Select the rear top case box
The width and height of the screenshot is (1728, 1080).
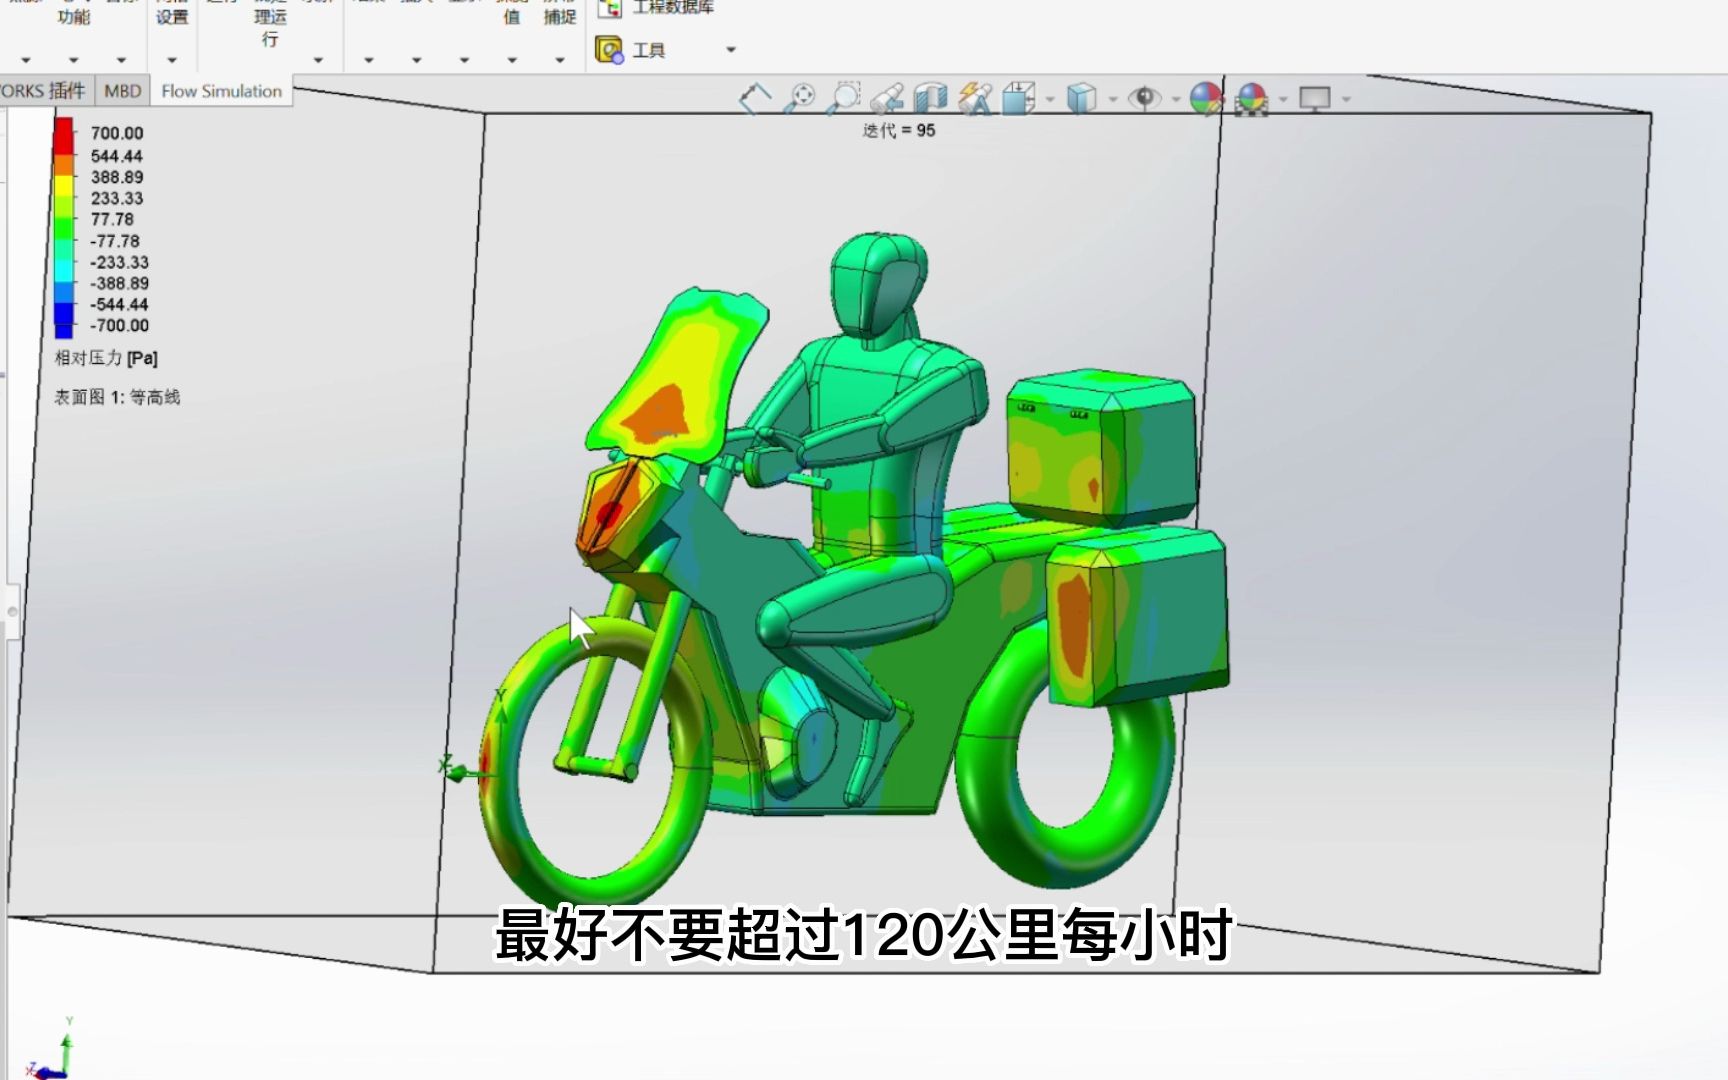[1100, 448]
